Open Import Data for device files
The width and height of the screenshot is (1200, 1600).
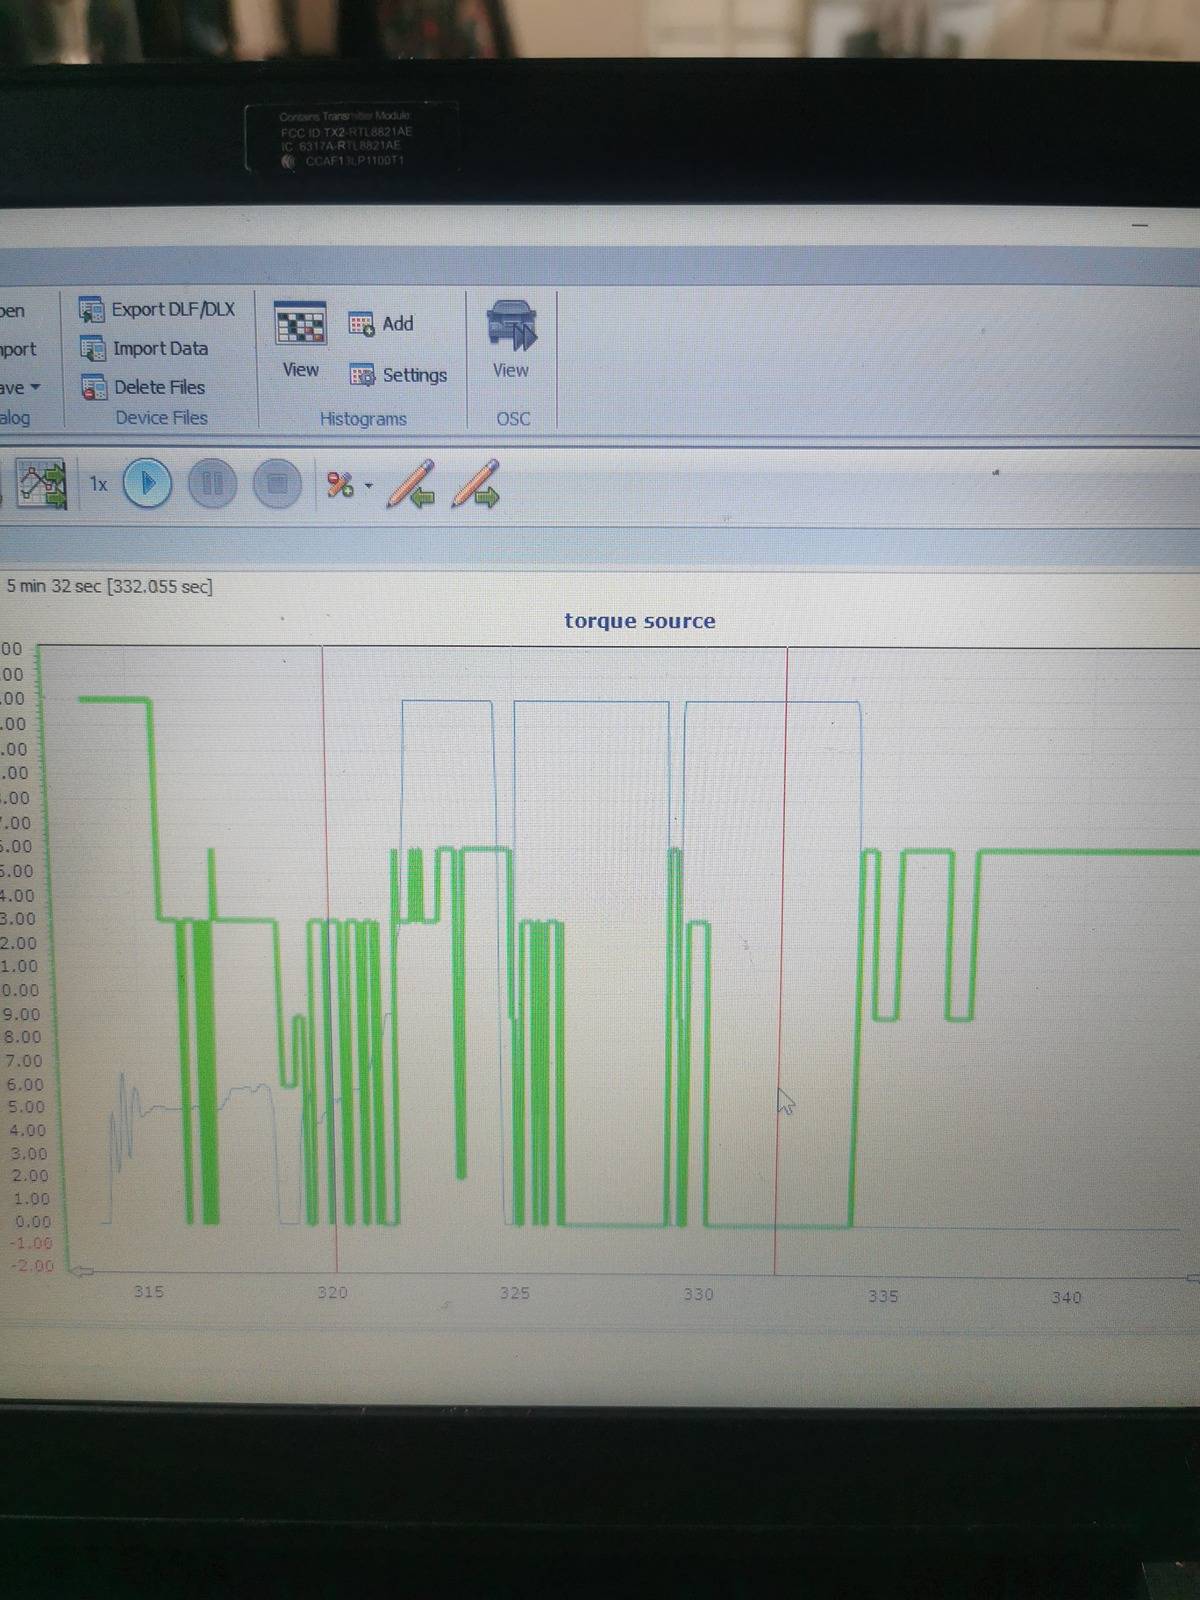tap(144, 348)
